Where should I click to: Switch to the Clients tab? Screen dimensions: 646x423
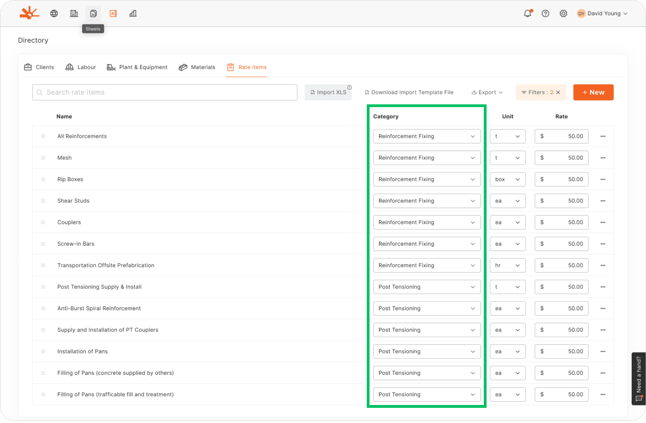(x=39, y=67)
